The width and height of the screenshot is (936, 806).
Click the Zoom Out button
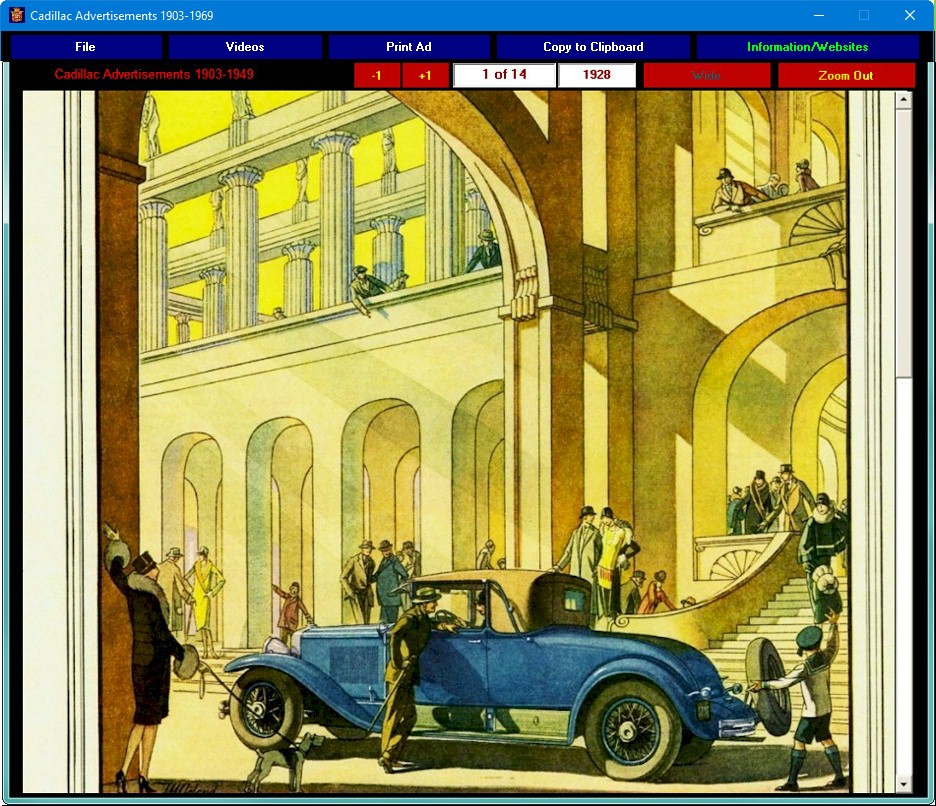pos(846,76)
